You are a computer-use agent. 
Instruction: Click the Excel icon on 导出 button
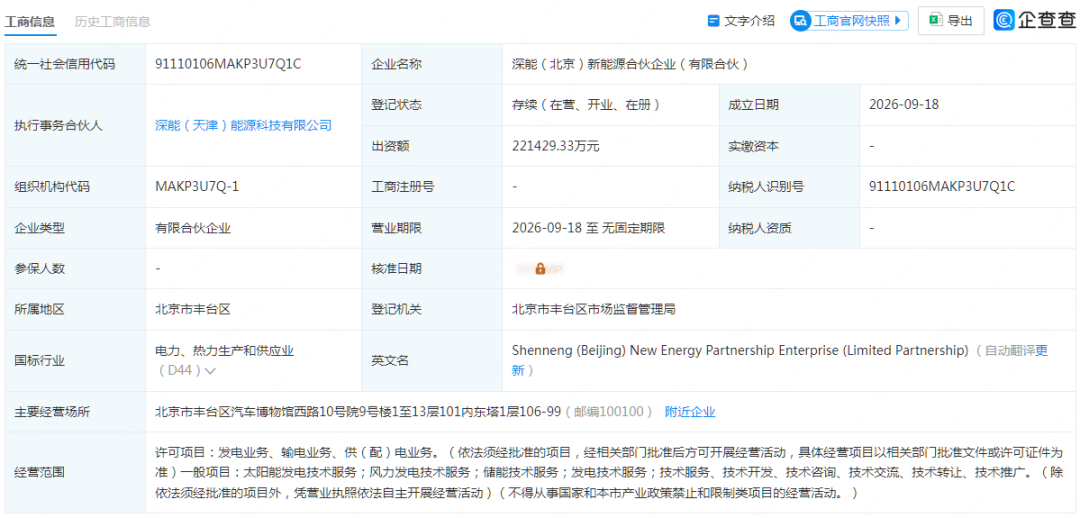click(935, 20)
